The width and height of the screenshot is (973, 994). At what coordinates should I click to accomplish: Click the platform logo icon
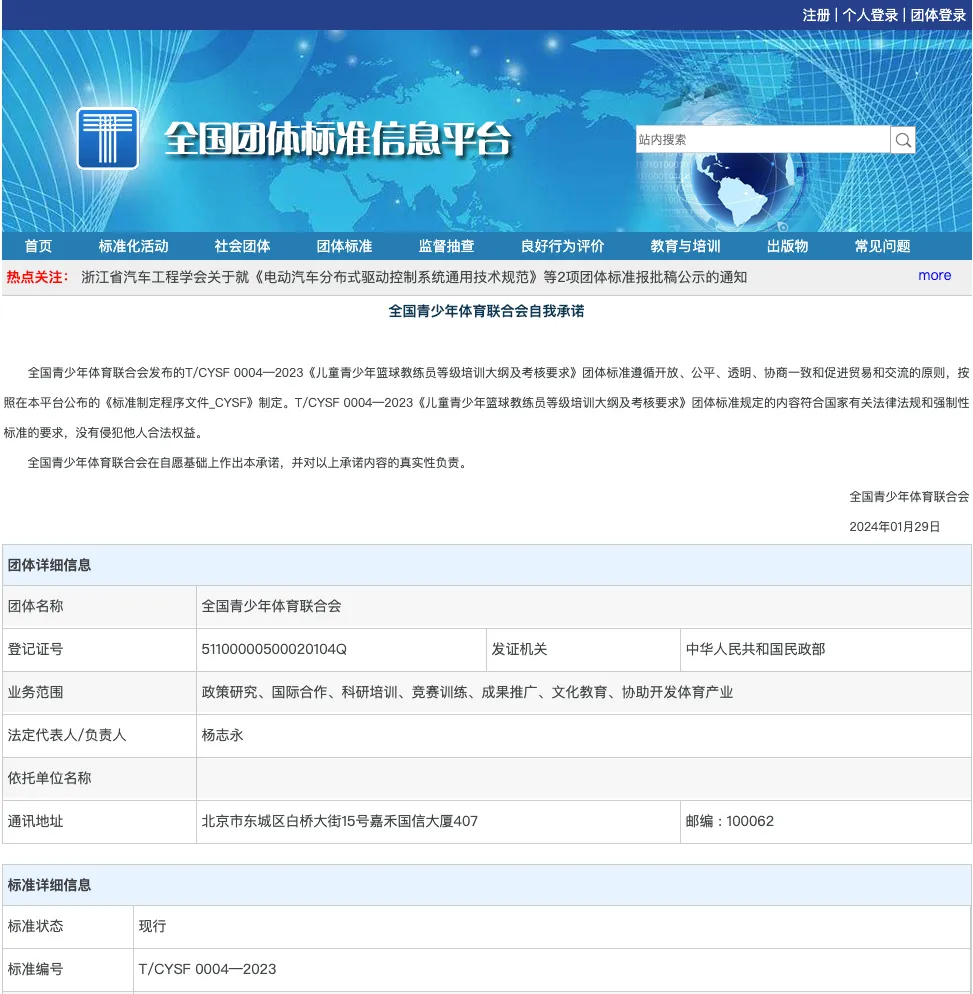click(108, 138)
